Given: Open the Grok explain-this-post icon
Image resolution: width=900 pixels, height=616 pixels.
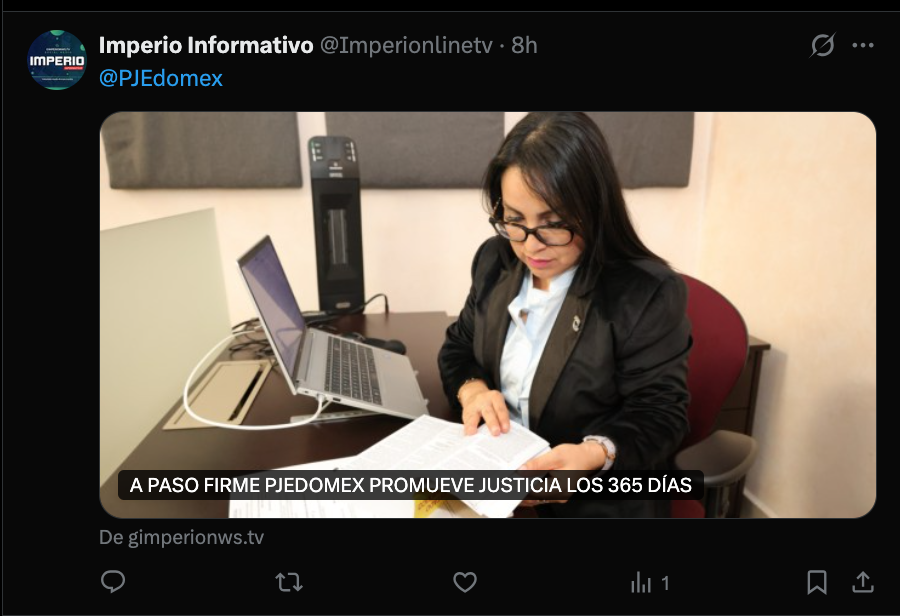Looking at the screenshot, I should 823,45.
